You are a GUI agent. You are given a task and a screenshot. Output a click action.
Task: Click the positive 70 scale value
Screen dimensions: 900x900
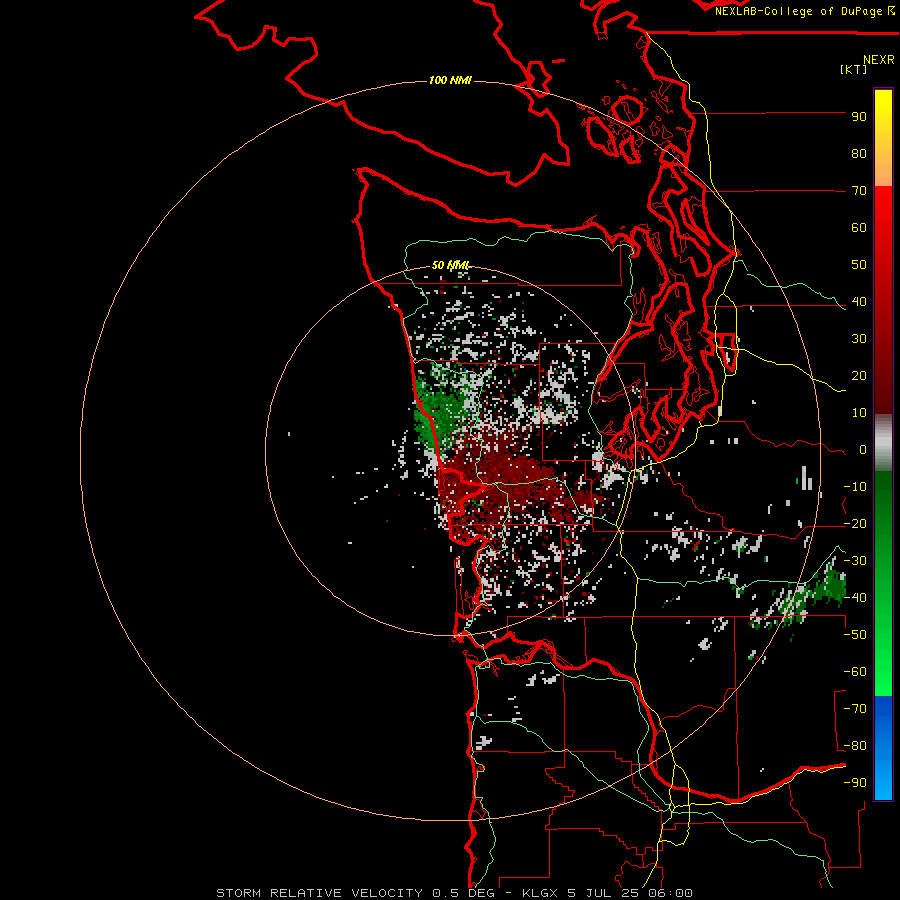(x=859, y=191)
